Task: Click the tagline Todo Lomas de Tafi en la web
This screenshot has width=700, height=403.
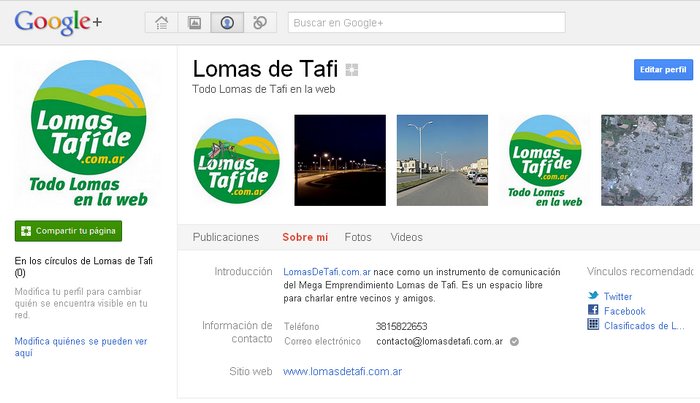Action: pos(264,89)
